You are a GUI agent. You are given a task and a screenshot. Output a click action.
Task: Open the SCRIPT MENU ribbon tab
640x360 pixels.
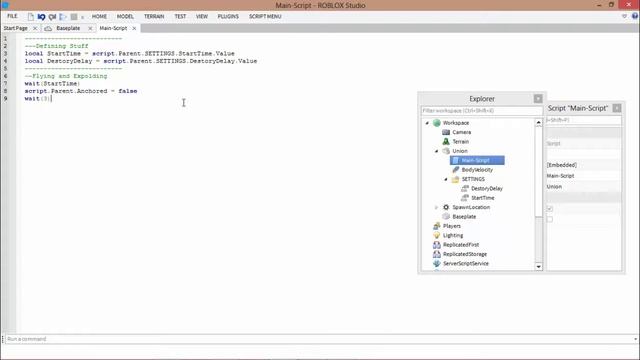tap(265, 16)
